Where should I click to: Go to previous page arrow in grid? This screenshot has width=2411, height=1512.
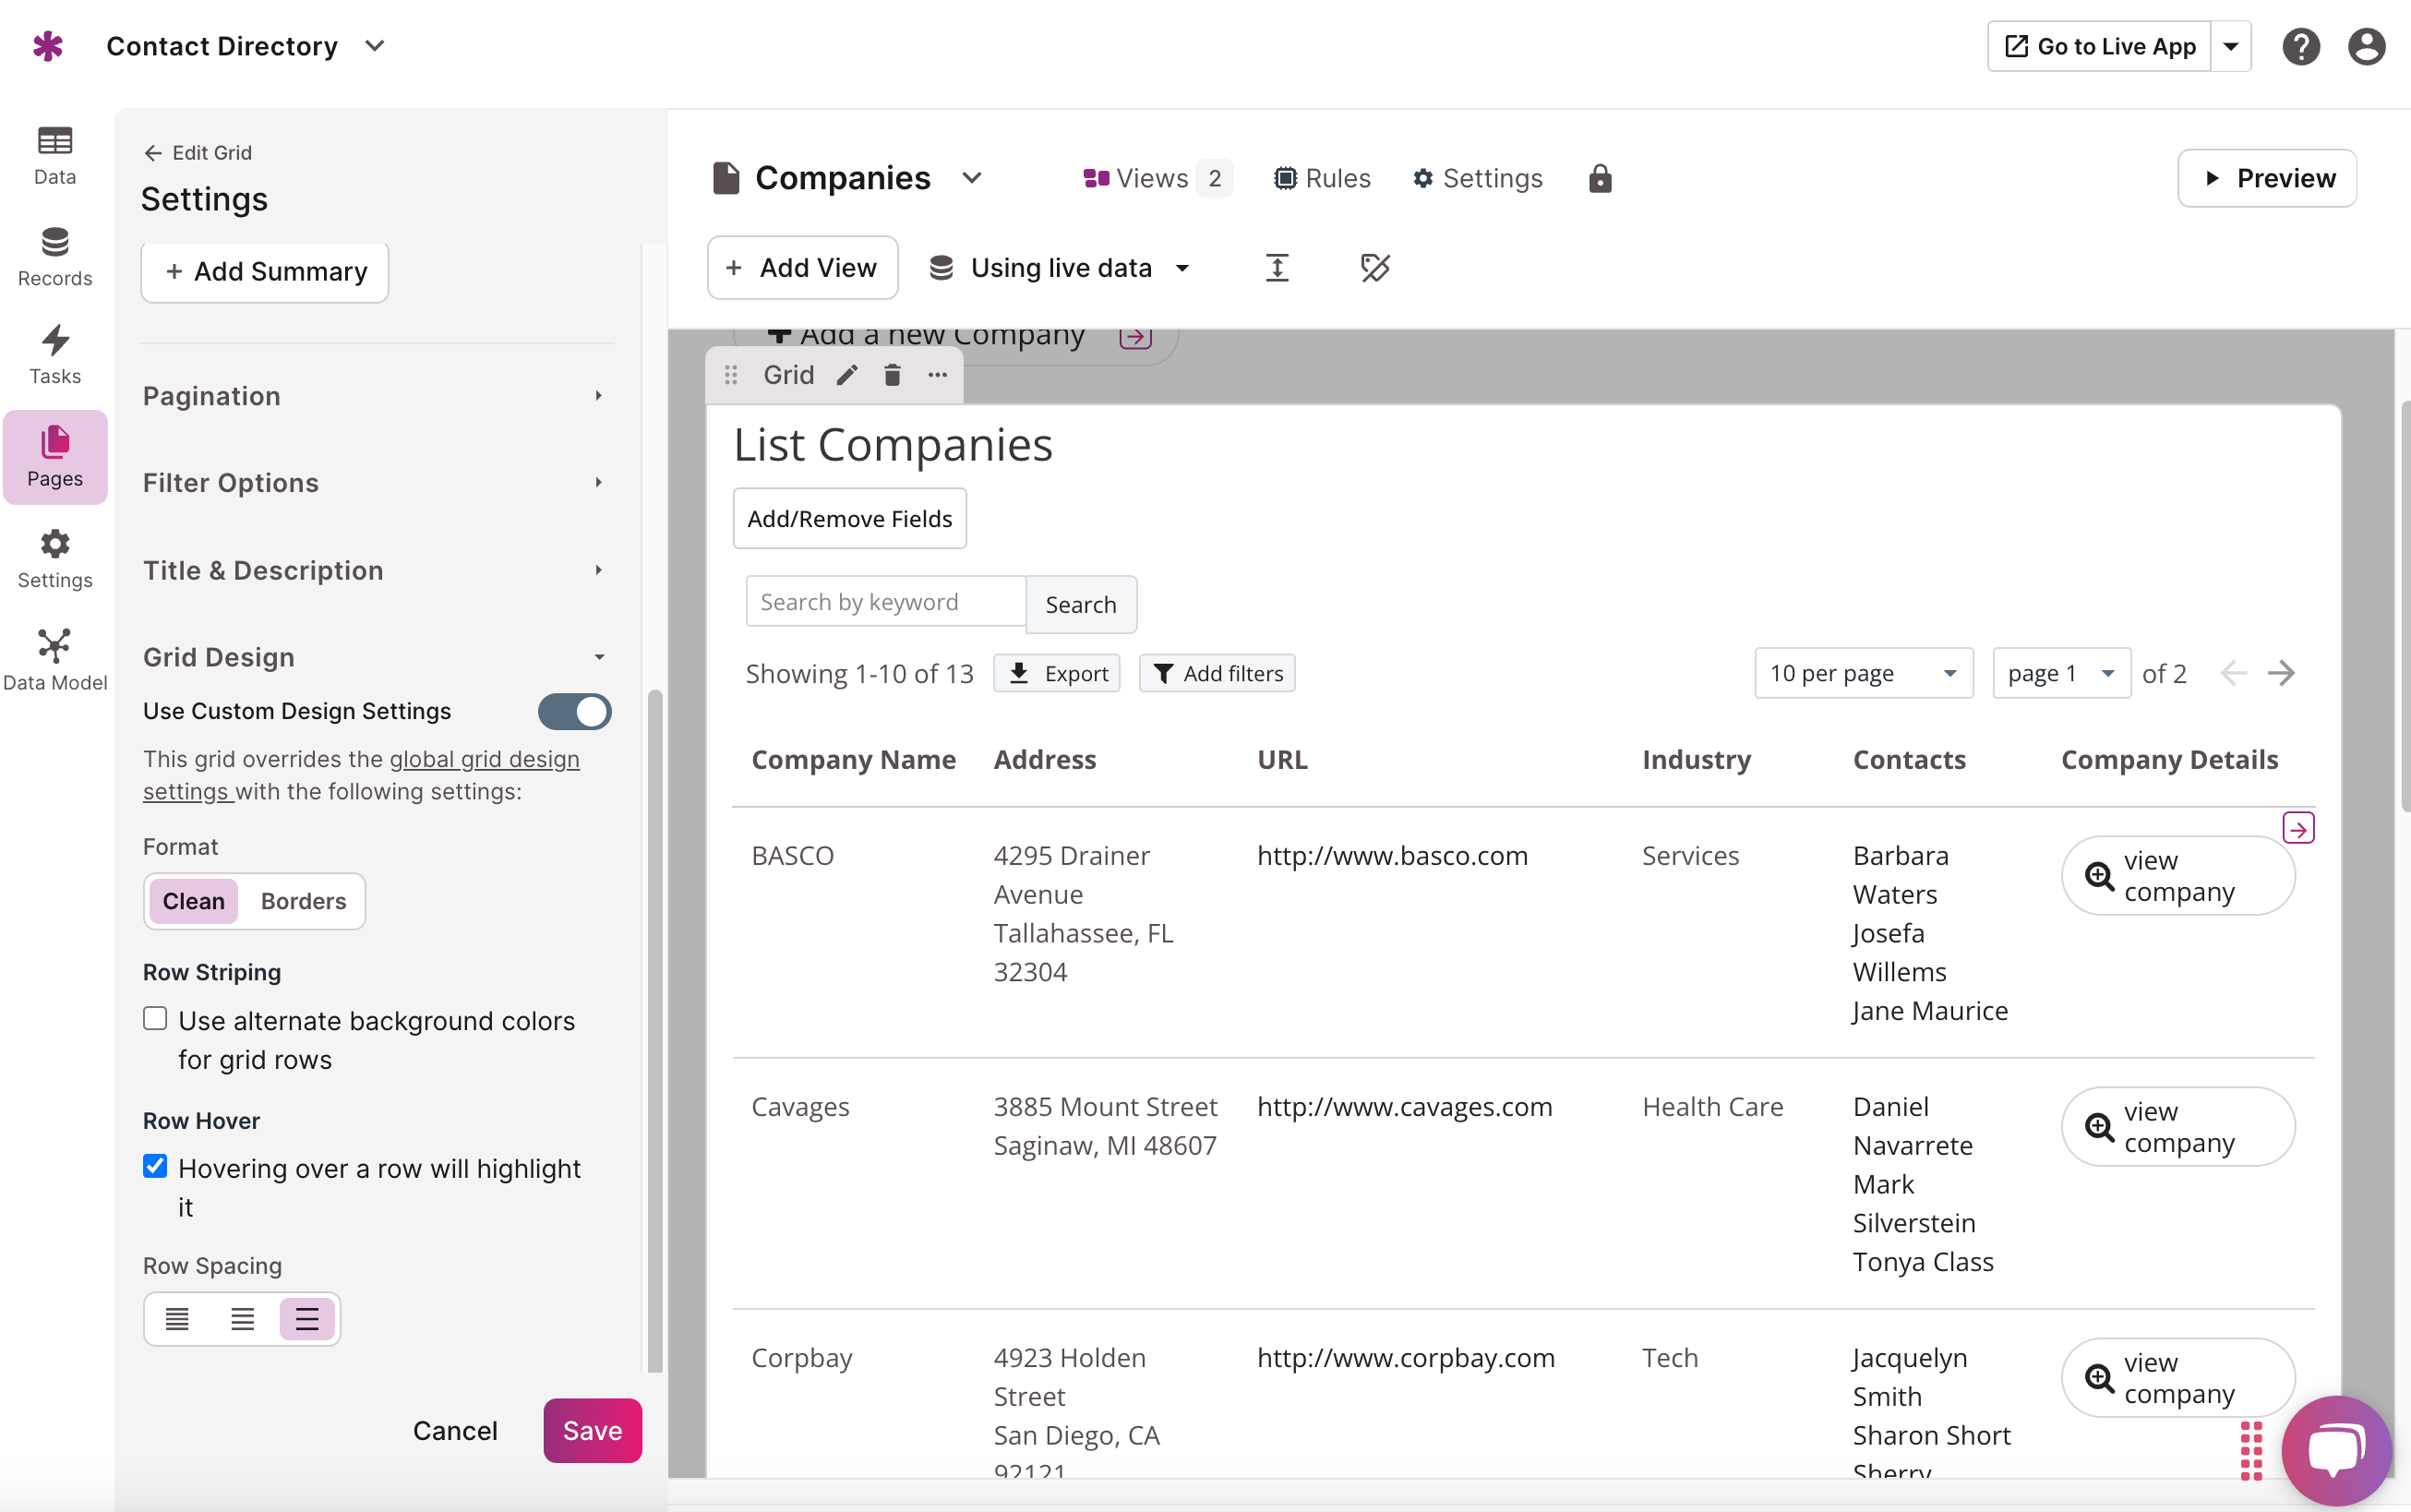2234,673
